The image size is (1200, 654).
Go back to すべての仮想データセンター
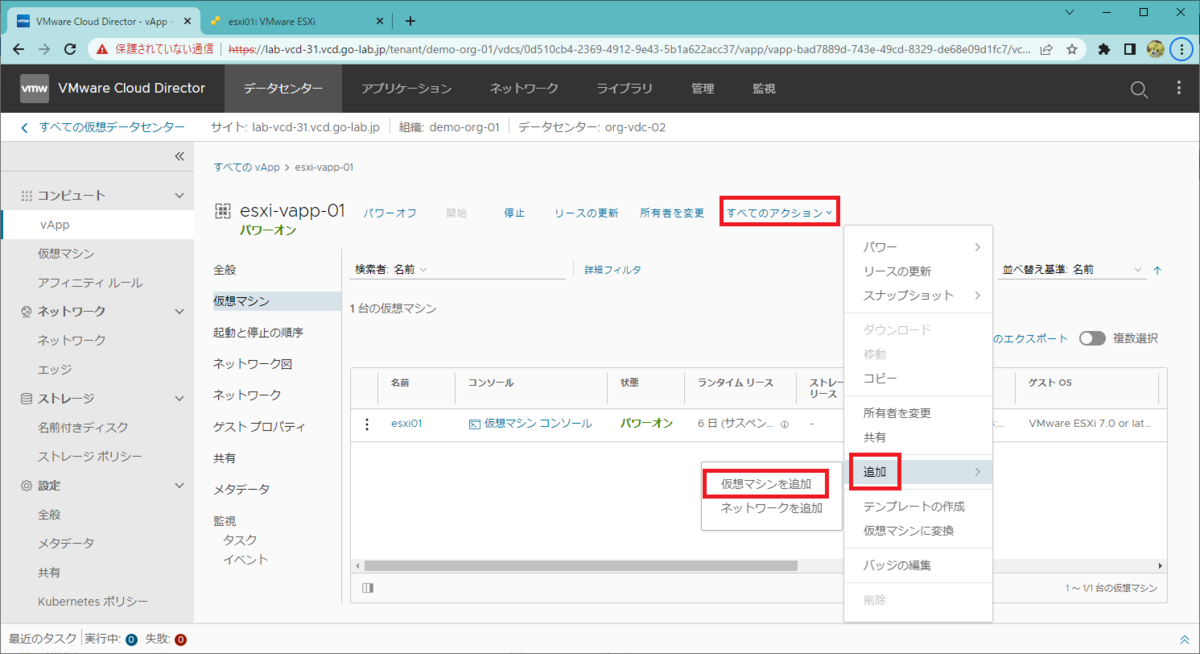pos(103,127)
